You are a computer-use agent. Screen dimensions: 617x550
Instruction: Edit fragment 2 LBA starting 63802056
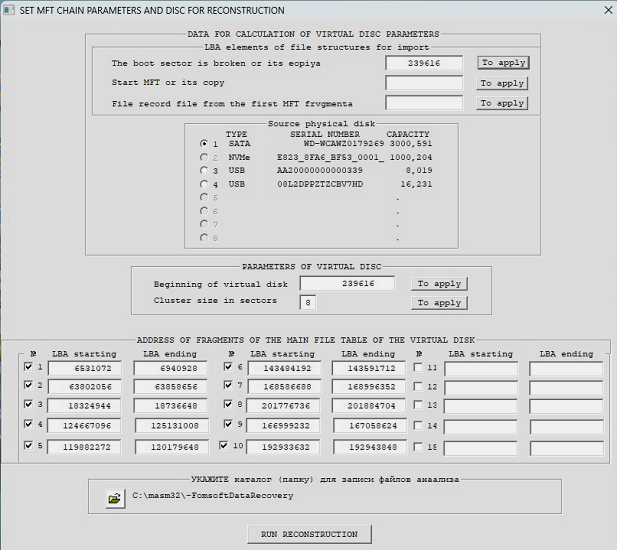pyautogui.click(x=85, y=387)
